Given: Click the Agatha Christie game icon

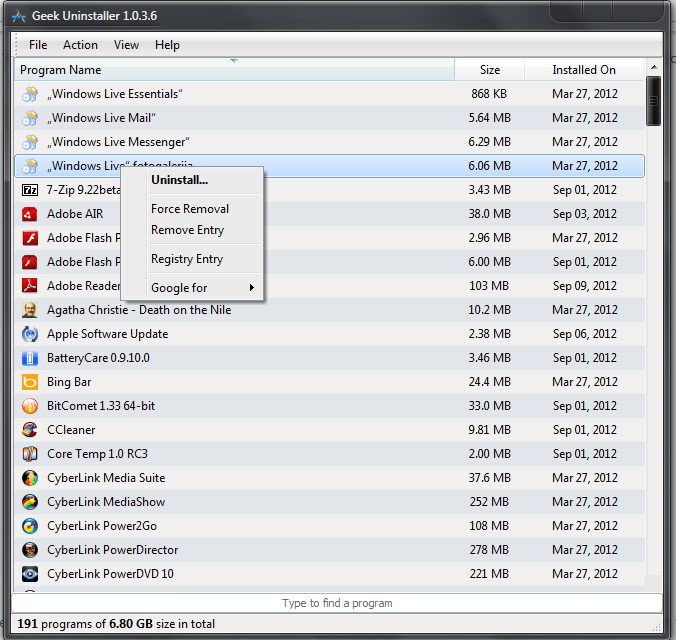Looking at the screenshot, I should [30, 310].
